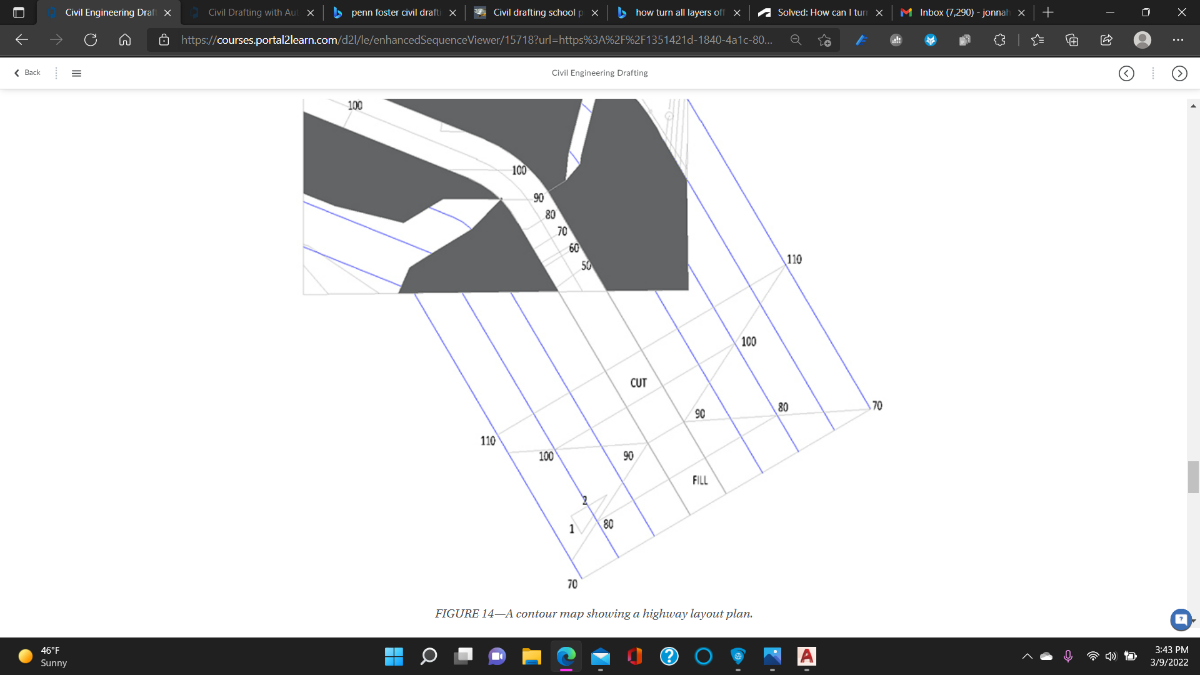1200x675 pixels.
Task: Switch to the Gmail Inbox tab
Action: [960, 13]
